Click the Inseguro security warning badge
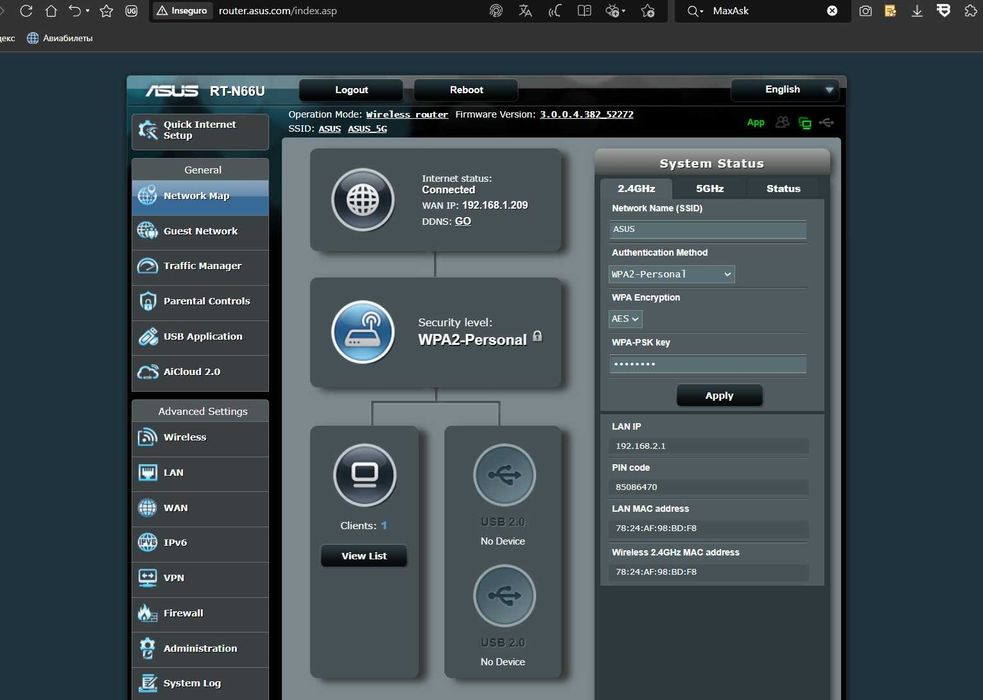 click(182, 11)
